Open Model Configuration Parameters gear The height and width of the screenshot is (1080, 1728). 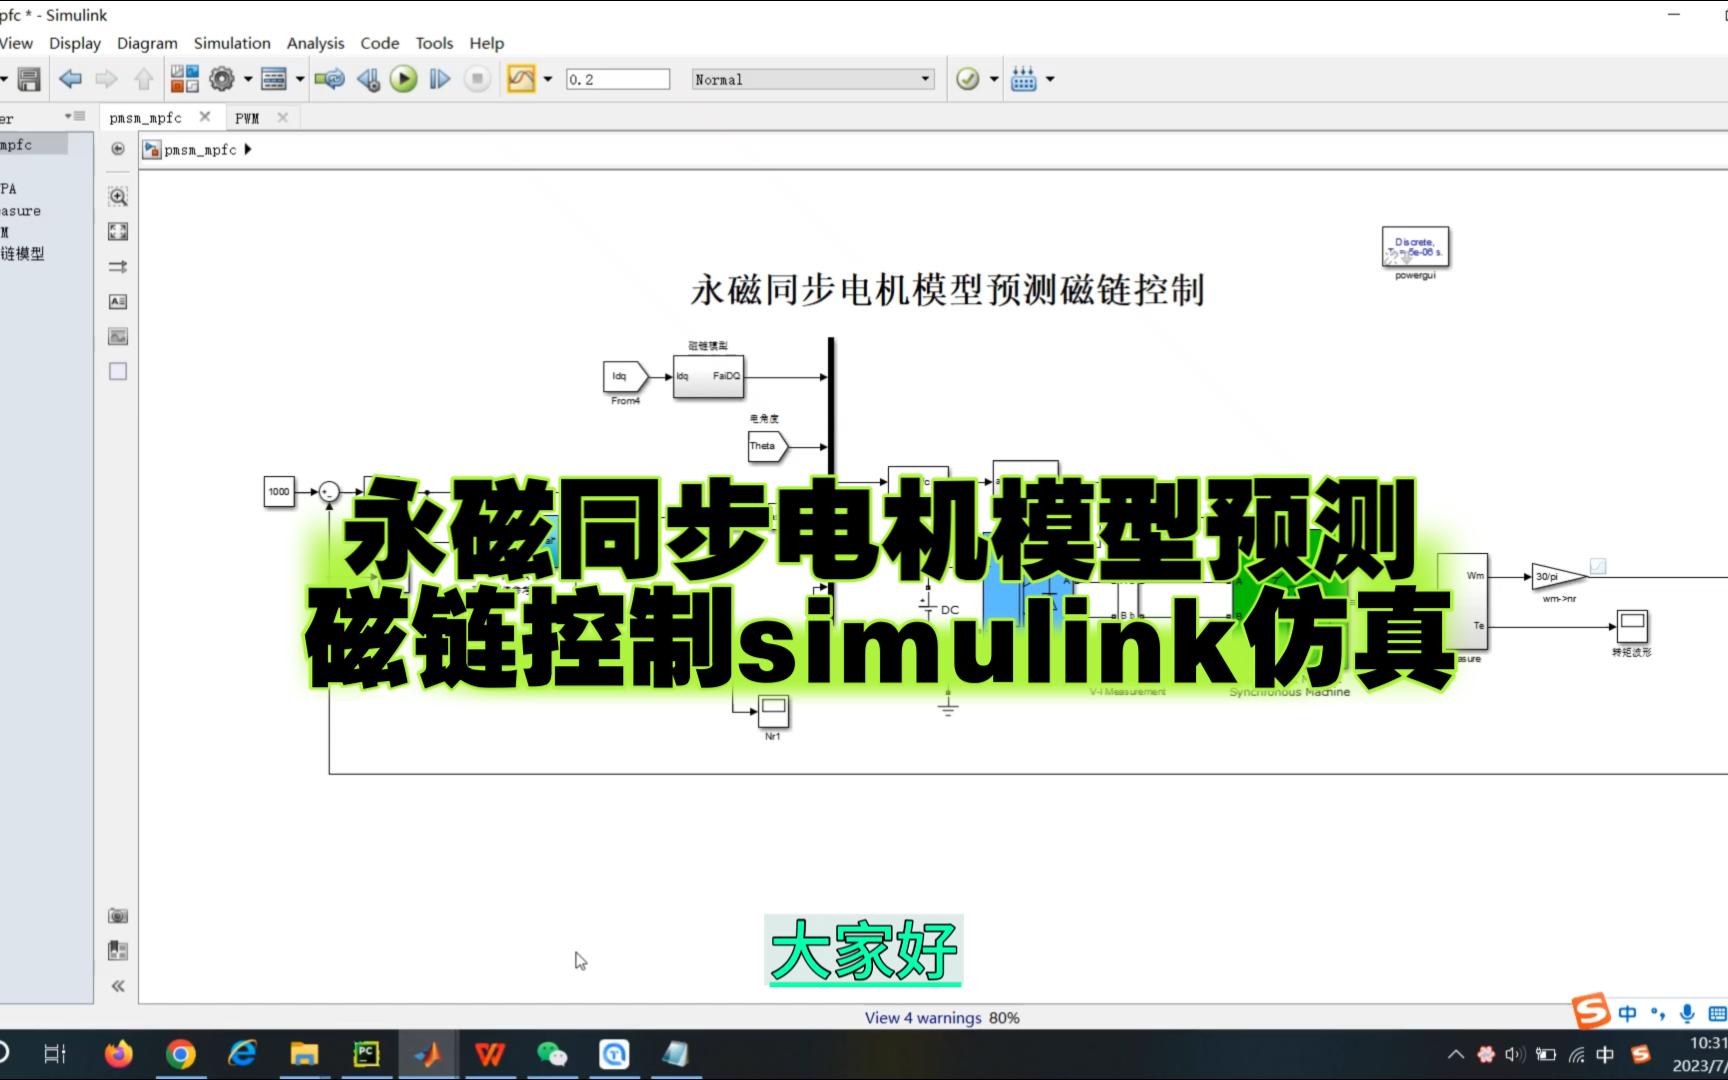tap(222, 79)
